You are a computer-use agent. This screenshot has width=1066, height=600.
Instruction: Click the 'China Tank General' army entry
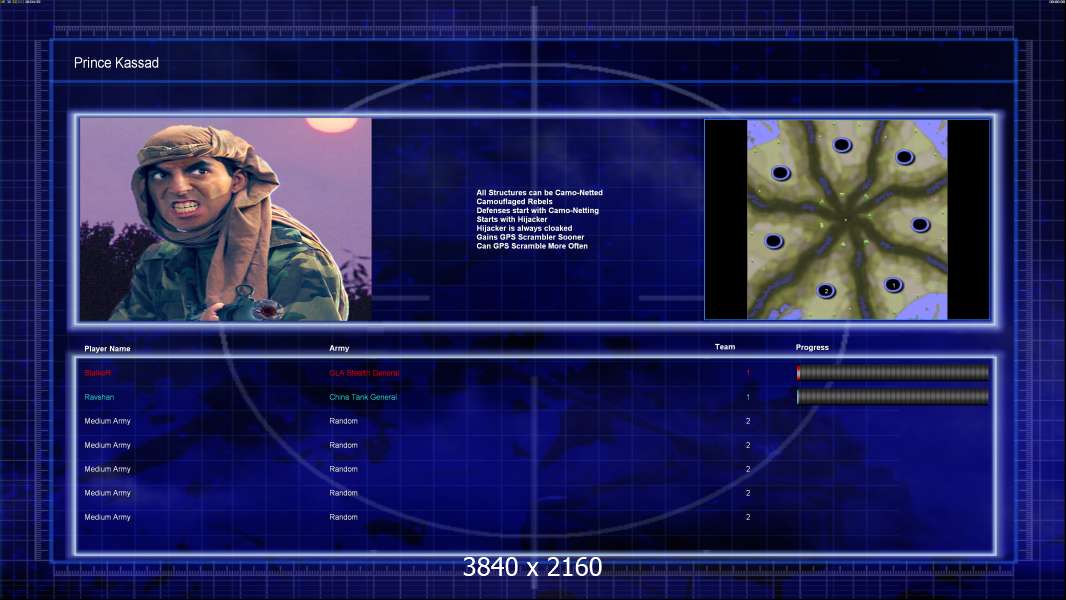(x=363, y=397)
